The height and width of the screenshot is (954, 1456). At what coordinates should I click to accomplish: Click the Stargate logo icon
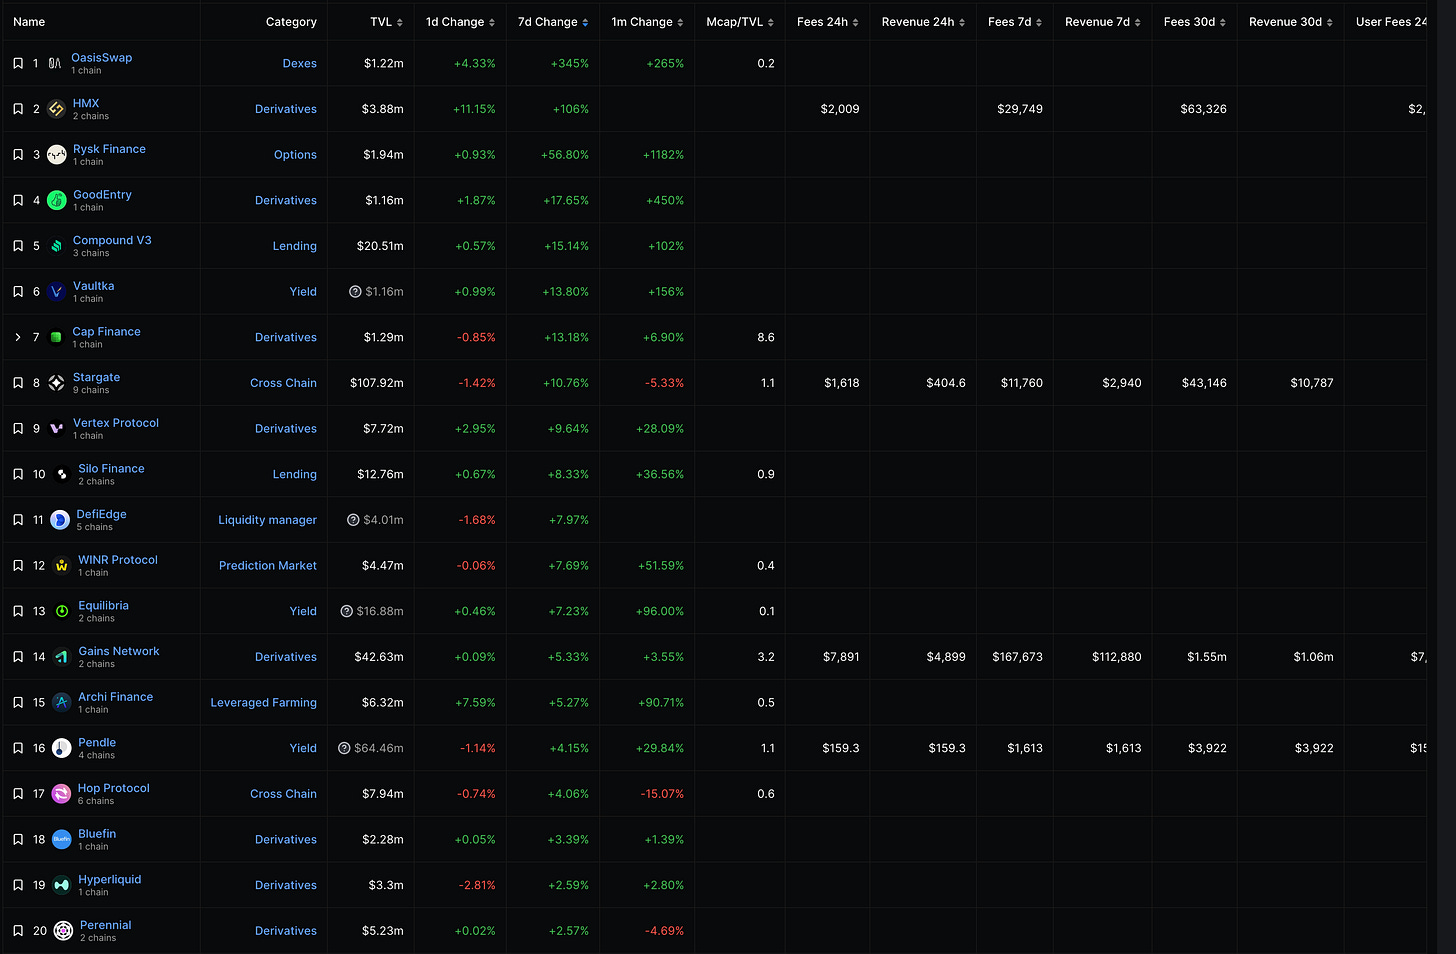coord(57,383)
